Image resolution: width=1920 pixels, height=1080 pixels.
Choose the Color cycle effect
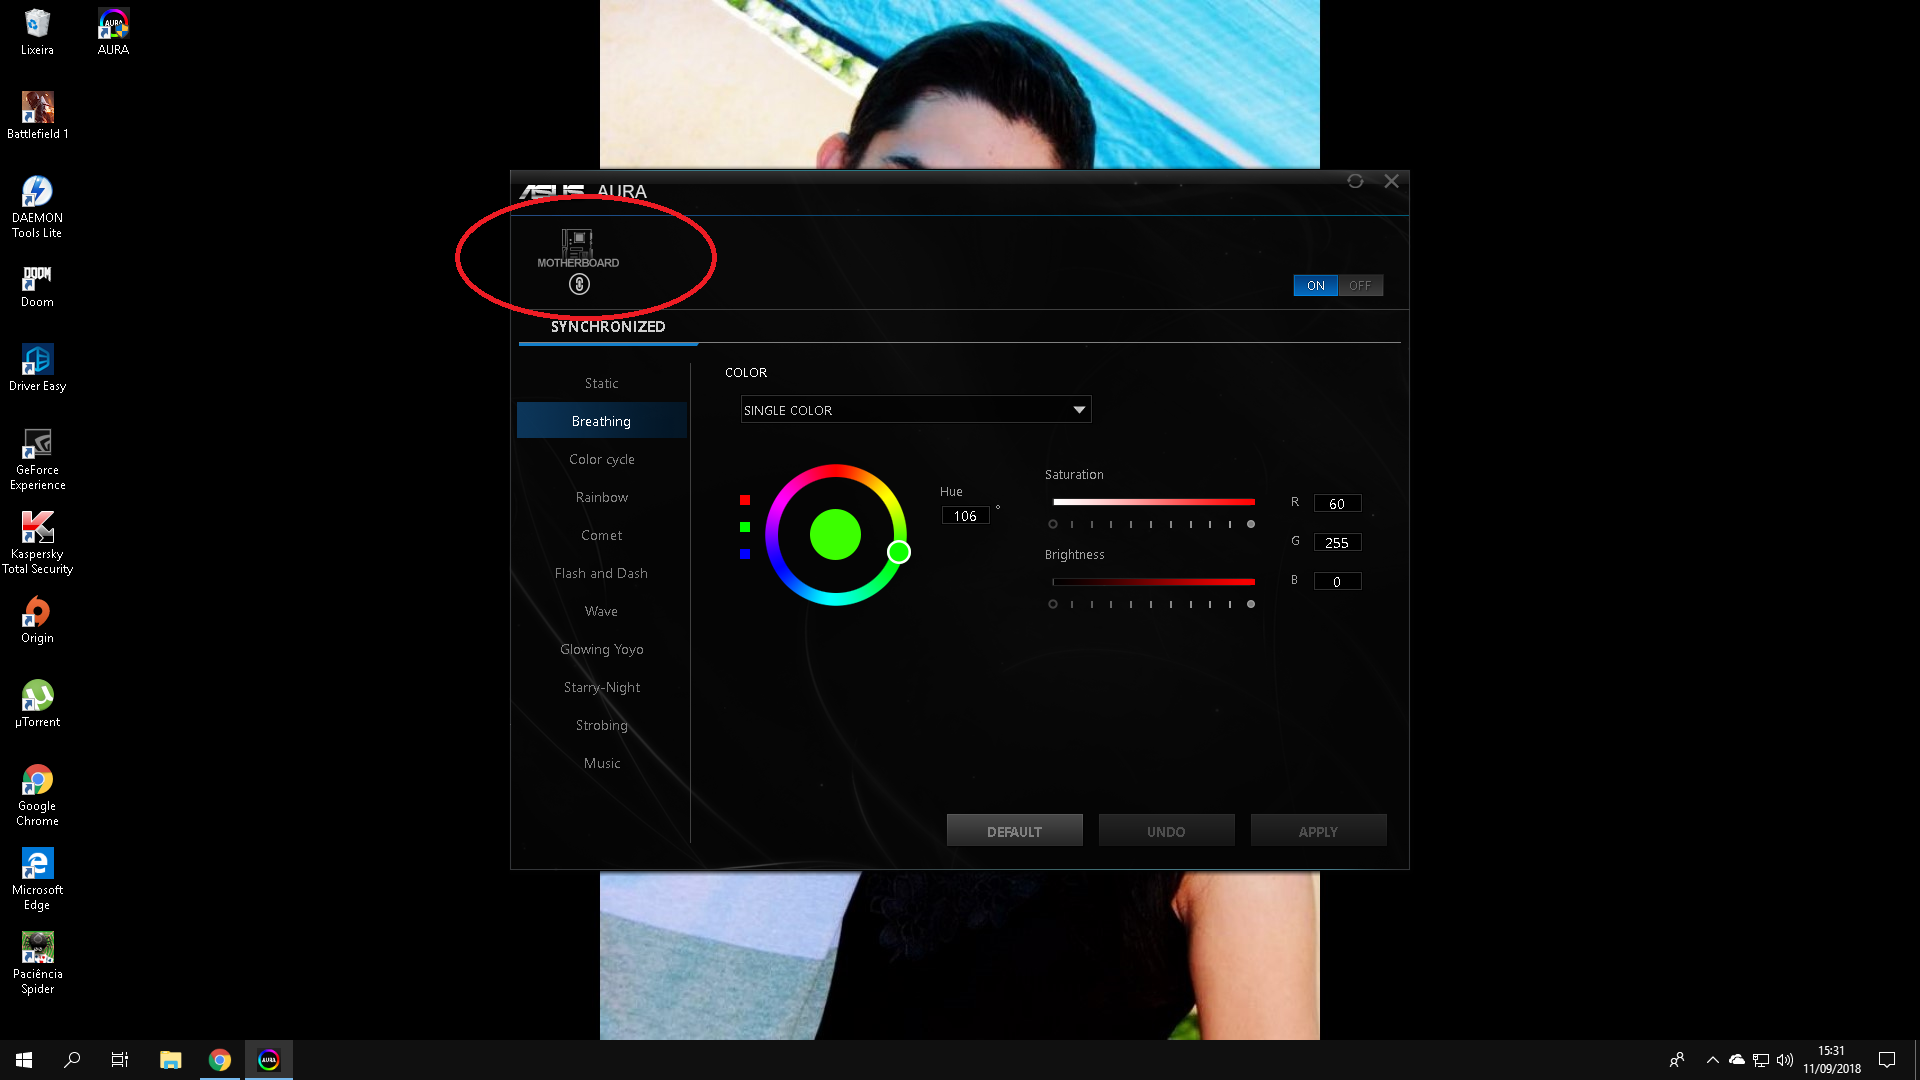(602, 460)
